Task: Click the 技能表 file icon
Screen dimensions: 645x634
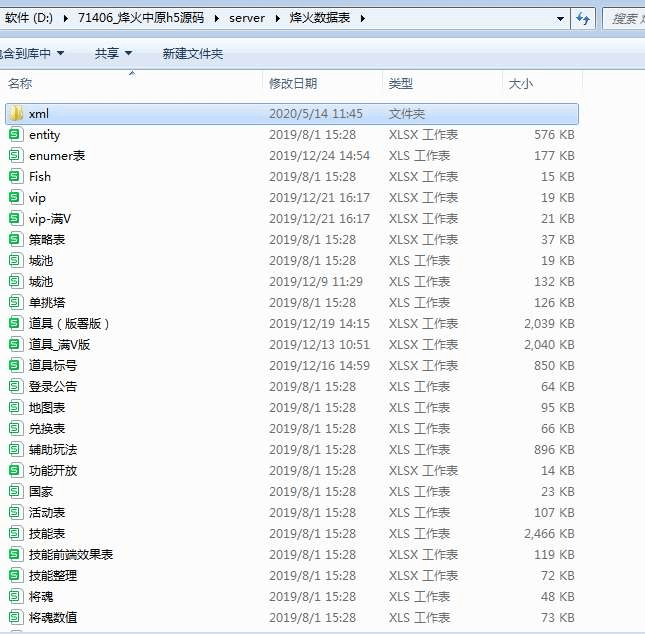Action: click(15, 534)
